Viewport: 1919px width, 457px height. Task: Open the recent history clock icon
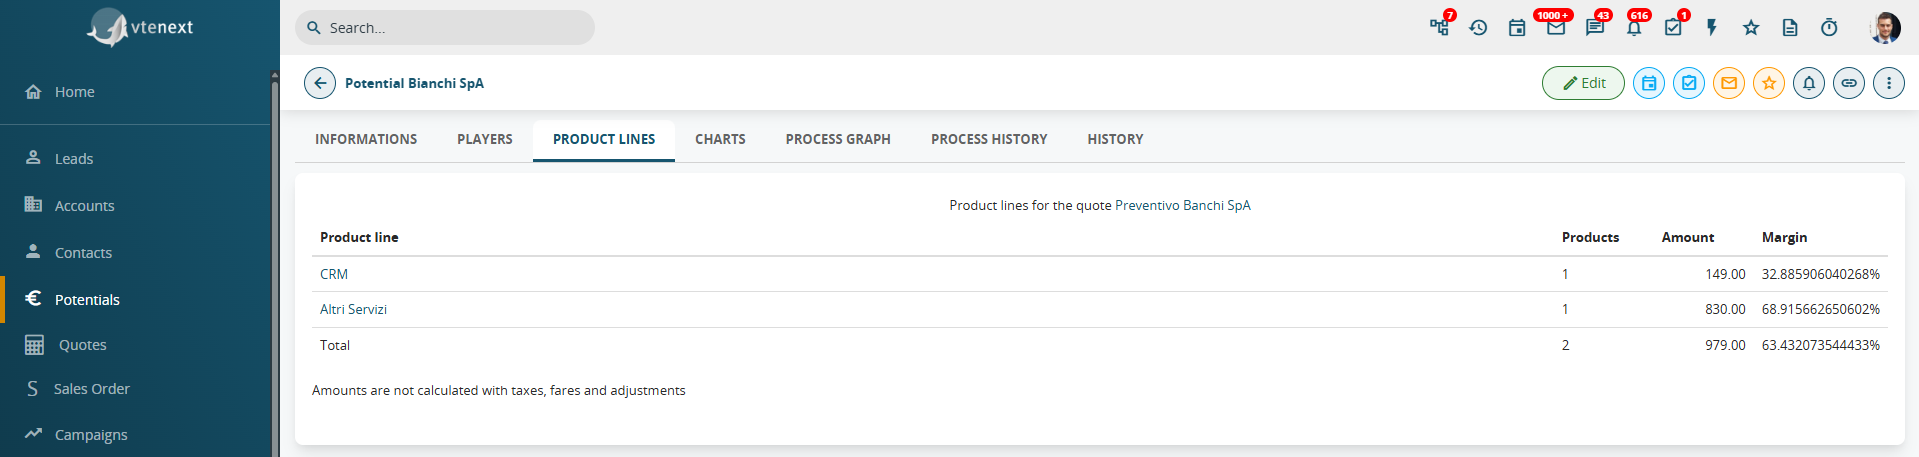pyautogui.click(x=1478, y=27)
